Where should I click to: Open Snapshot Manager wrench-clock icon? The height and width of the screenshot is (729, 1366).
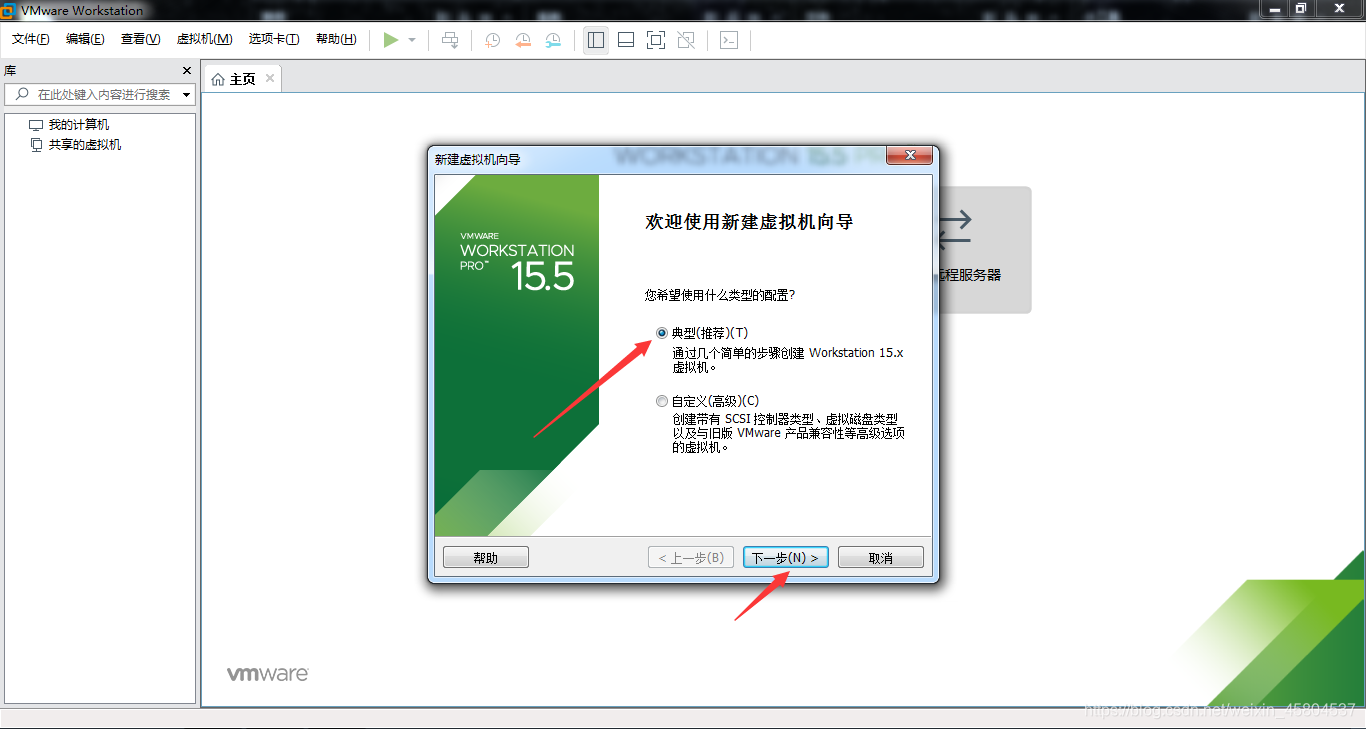point(553,40)
